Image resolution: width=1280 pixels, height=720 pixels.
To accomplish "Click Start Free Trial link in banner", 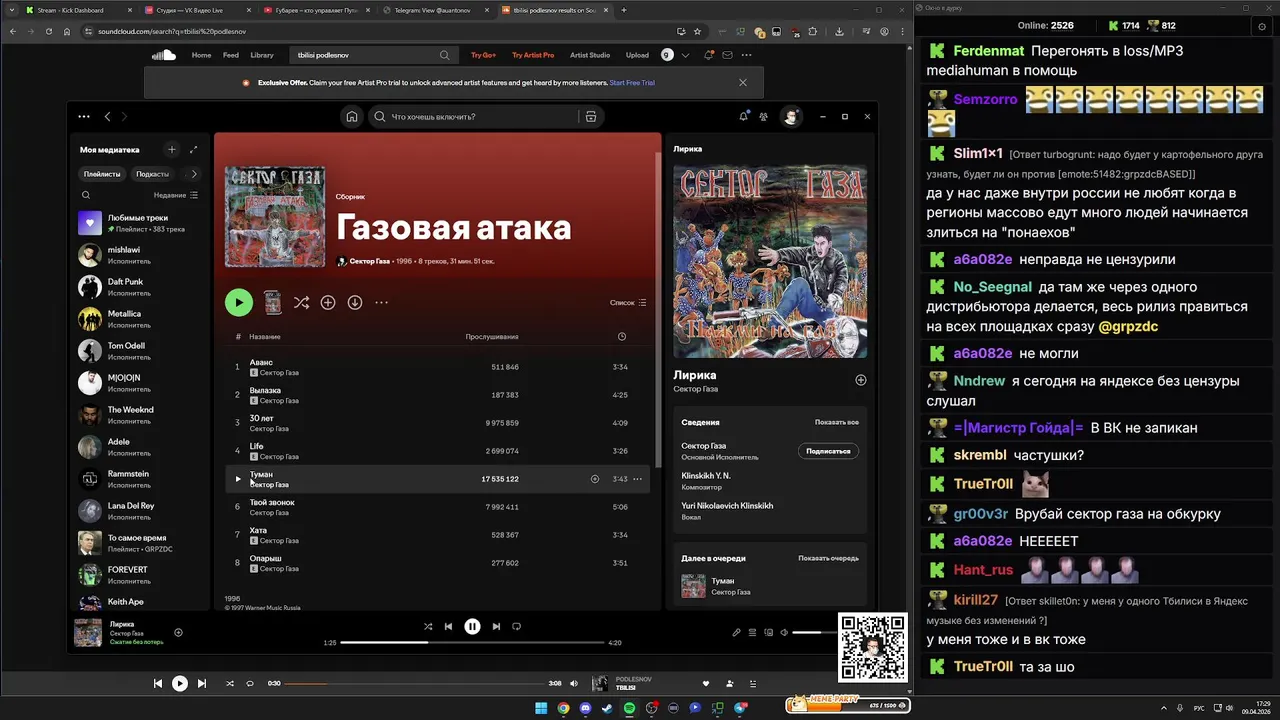I will point(632,83).
